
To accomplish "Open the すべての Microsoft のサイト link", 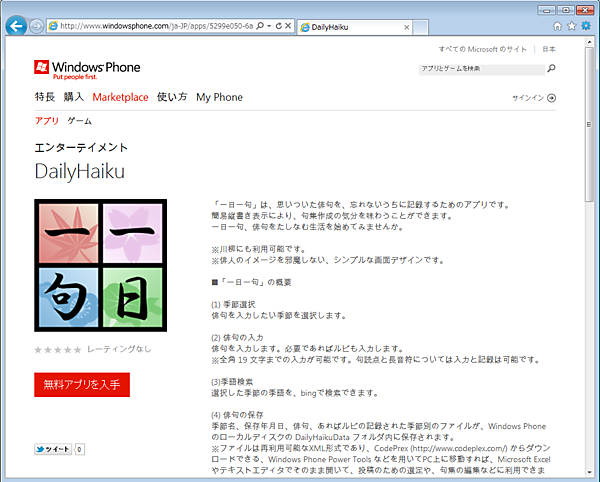I will pyautogui.click(x=482, y=49).
